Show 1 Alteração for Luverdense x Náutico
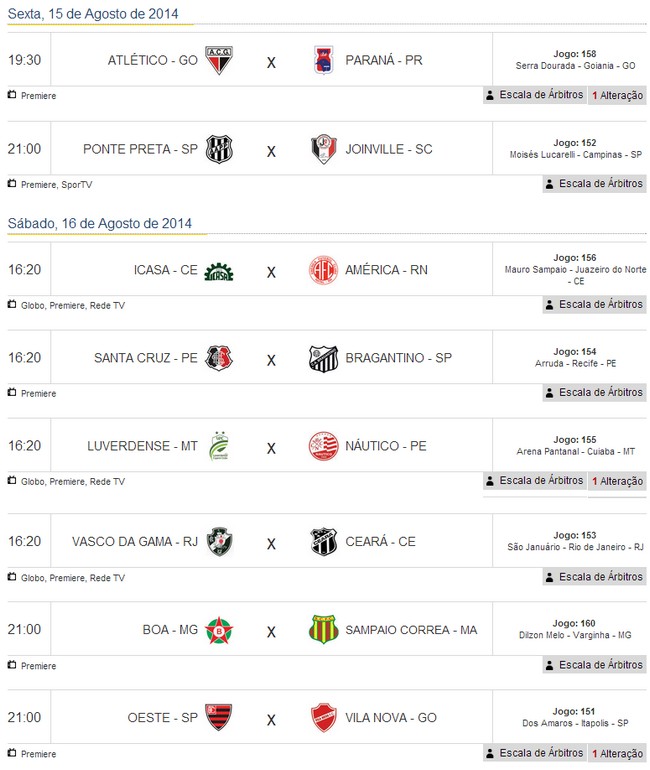Image resolution: width=650 pixels, height=770 pixels. pyautogui.click(x=617, y=481)
